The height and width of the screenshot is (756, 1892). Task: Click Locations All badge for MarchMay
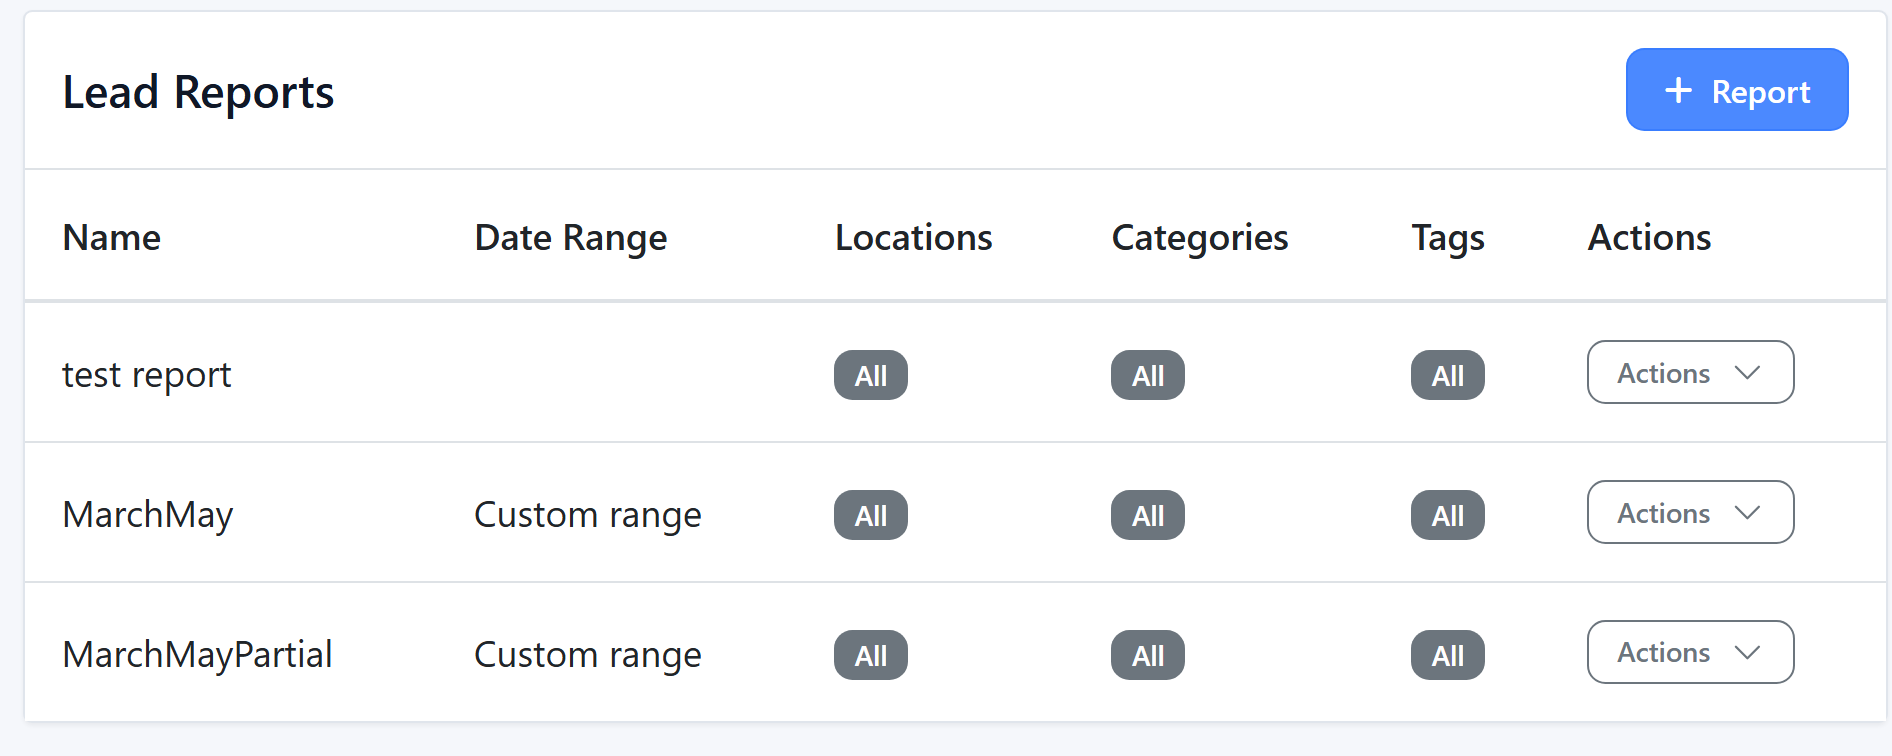(870, 516)
